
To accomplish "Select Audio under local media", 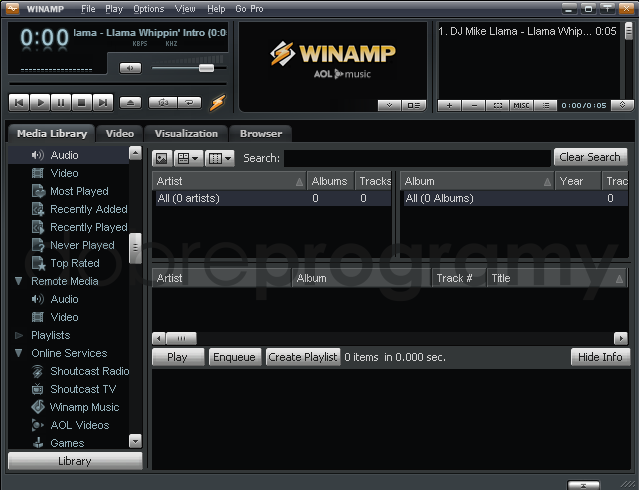I will (64, 155).
